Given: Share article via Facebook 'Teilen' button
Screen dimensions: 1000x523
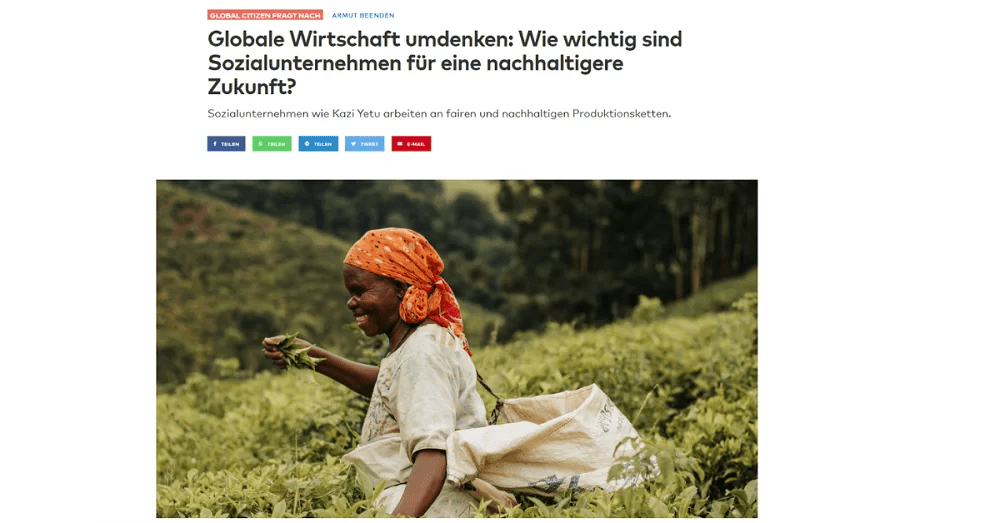Looking at the screenshot, I should click(x=226, y=144).
